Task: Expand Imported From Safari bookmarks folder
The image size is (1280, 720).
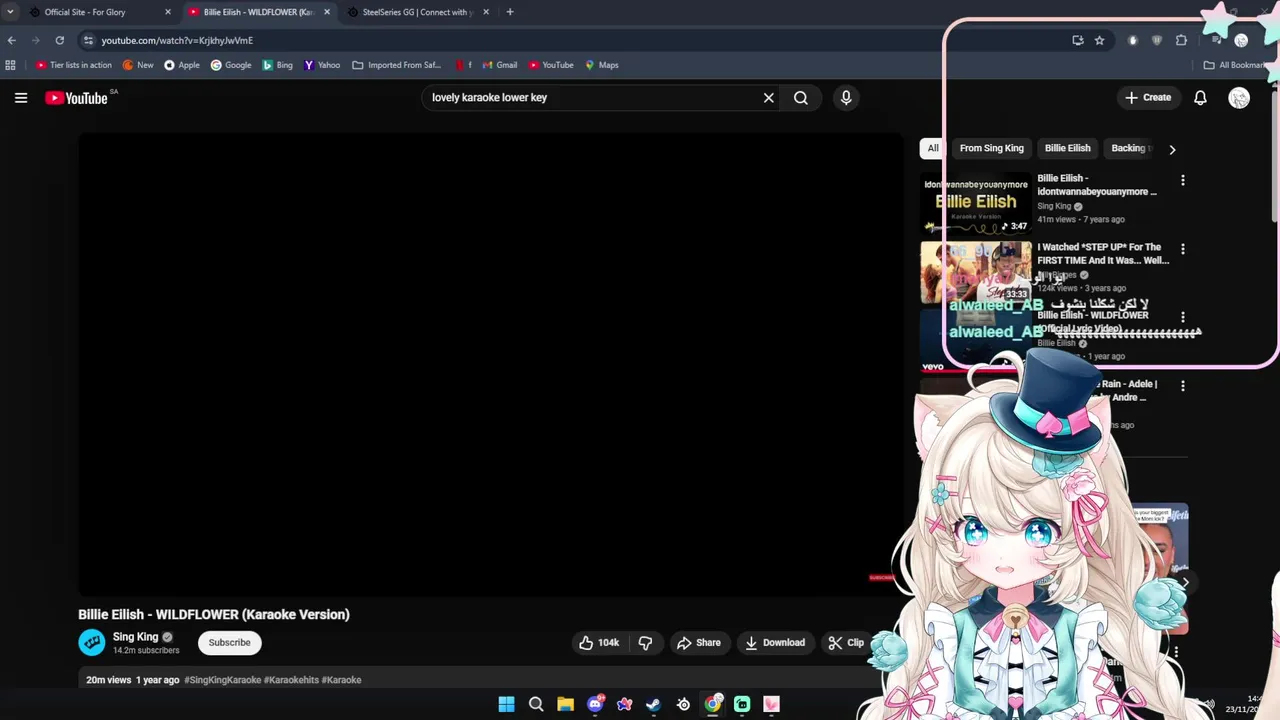Action: click(397, 65)
